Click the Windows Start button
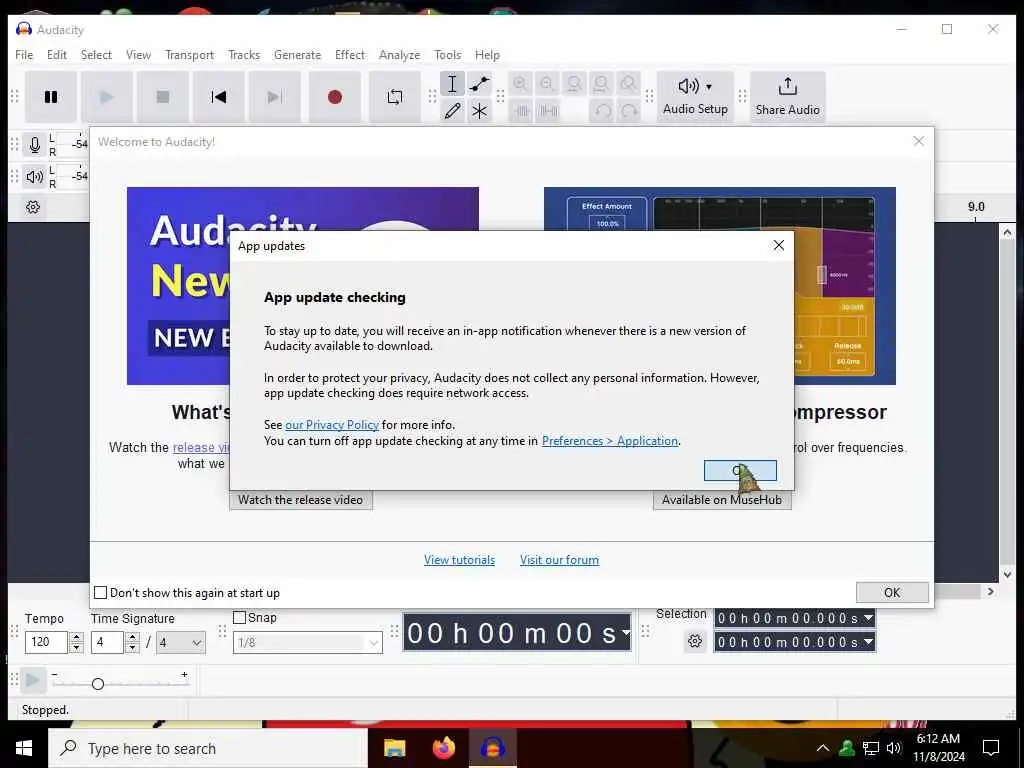1024x768 pixels. tap(24, 748)
